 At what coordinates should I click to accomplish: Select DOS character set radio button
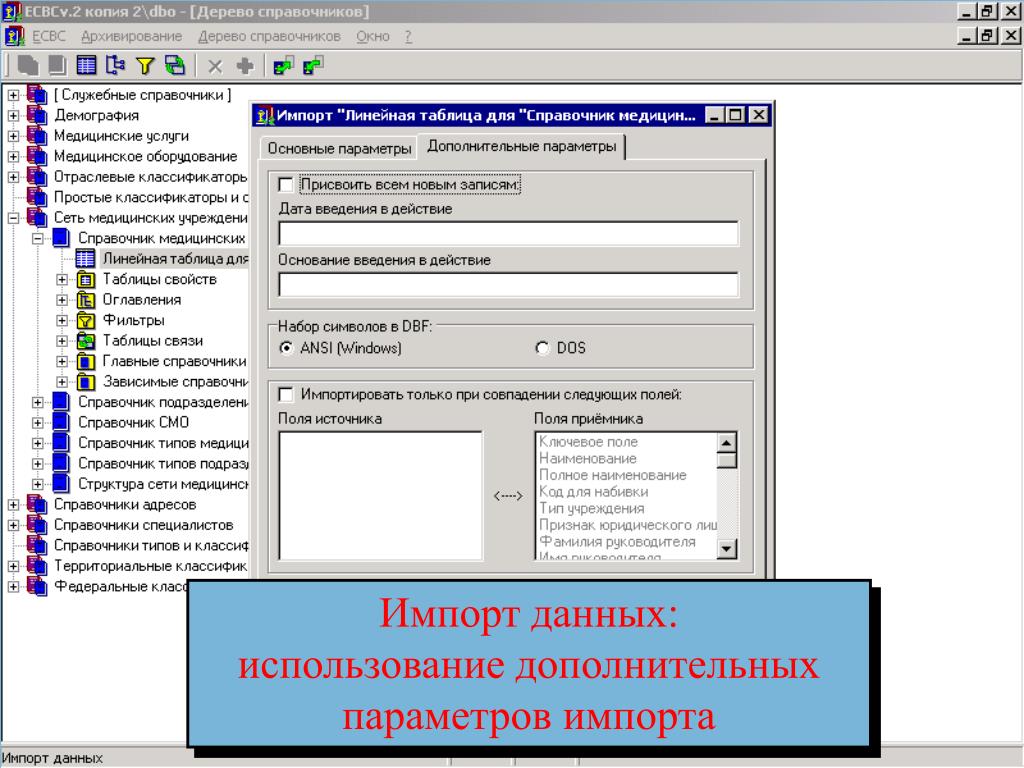coord(542,348)
